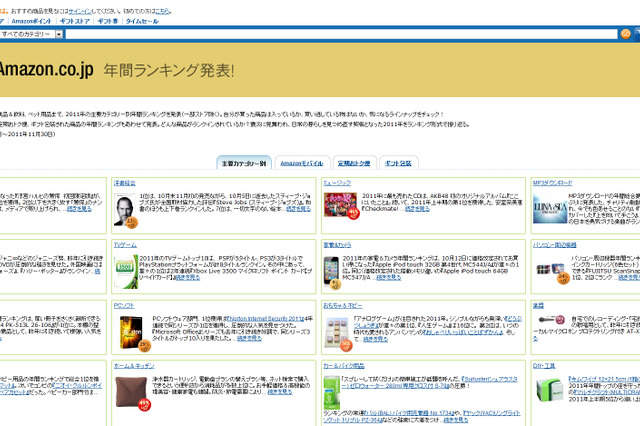Switch to the Amazonモバイル tab
This screenshot has width=640, height=426.
[302, 163]
